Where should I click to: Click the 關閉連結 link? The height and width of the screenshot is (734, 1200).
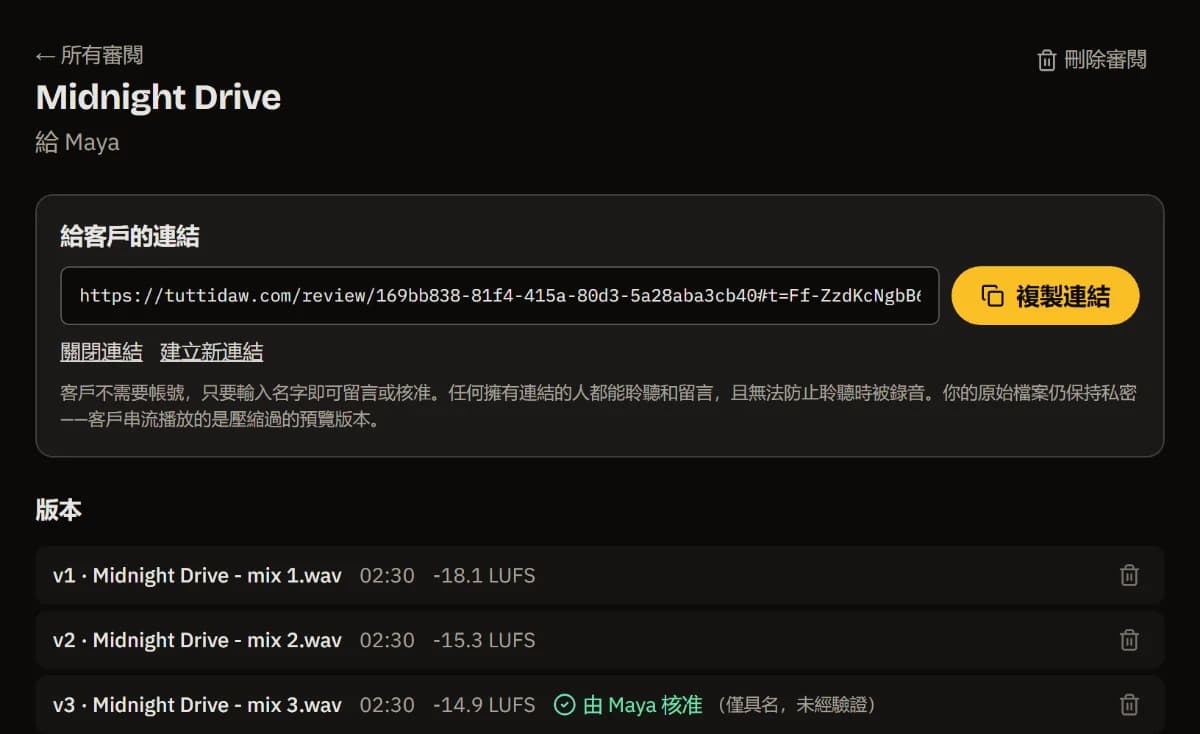101,352
